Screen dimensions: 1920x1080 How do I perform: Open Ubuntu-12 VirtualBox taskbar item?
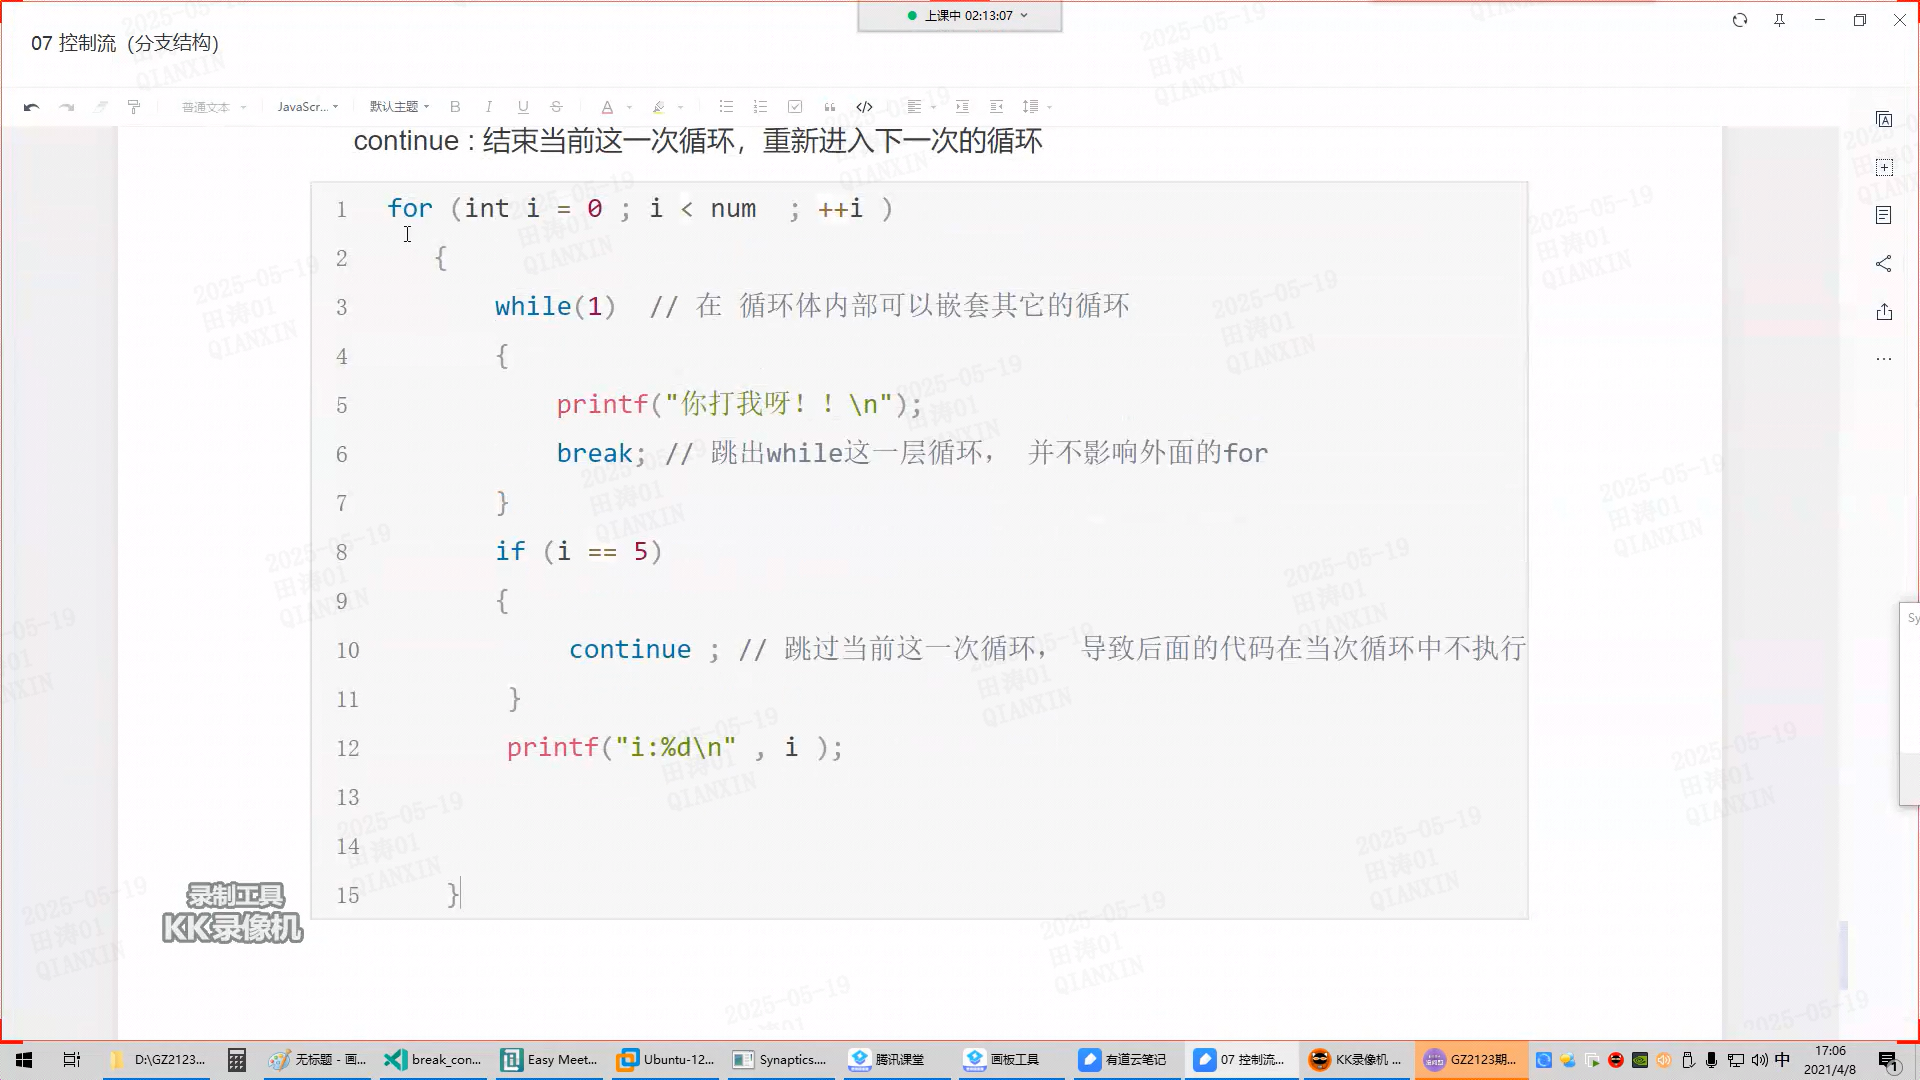pyautogui.click(x=666, y=1060)
